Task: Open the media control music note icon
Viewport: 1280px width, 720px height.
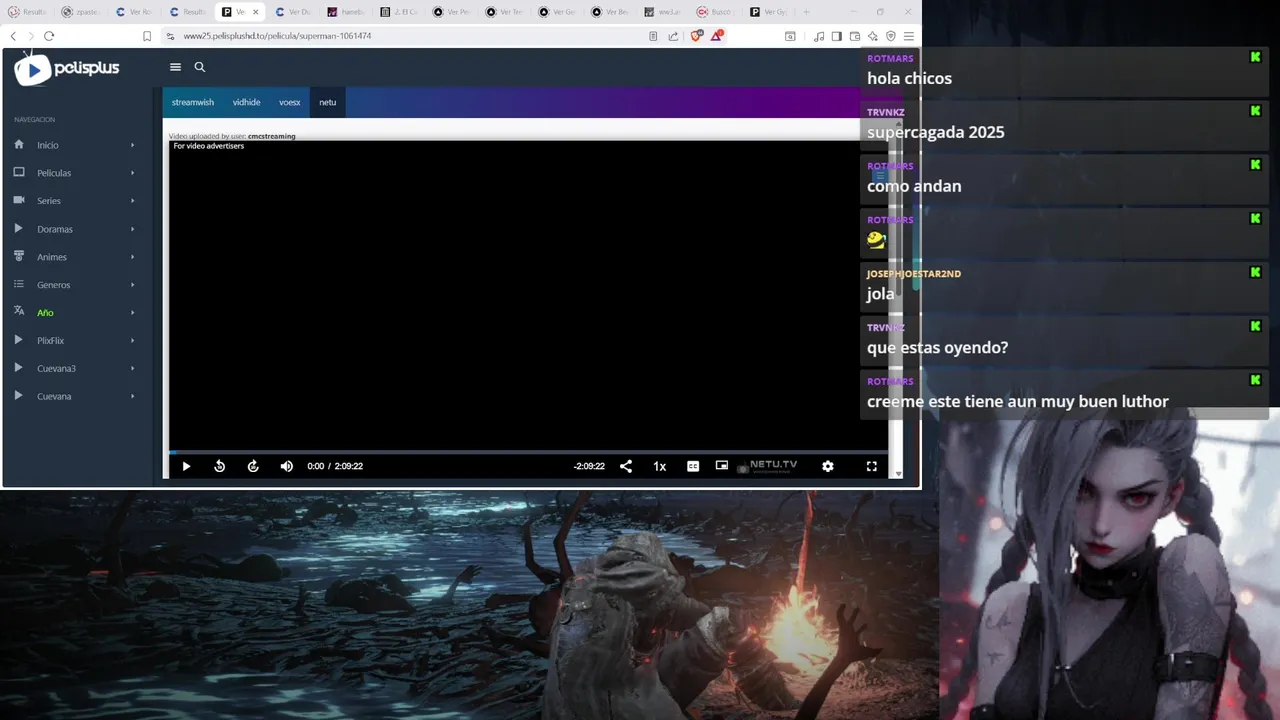Action: tap(819, 36)
